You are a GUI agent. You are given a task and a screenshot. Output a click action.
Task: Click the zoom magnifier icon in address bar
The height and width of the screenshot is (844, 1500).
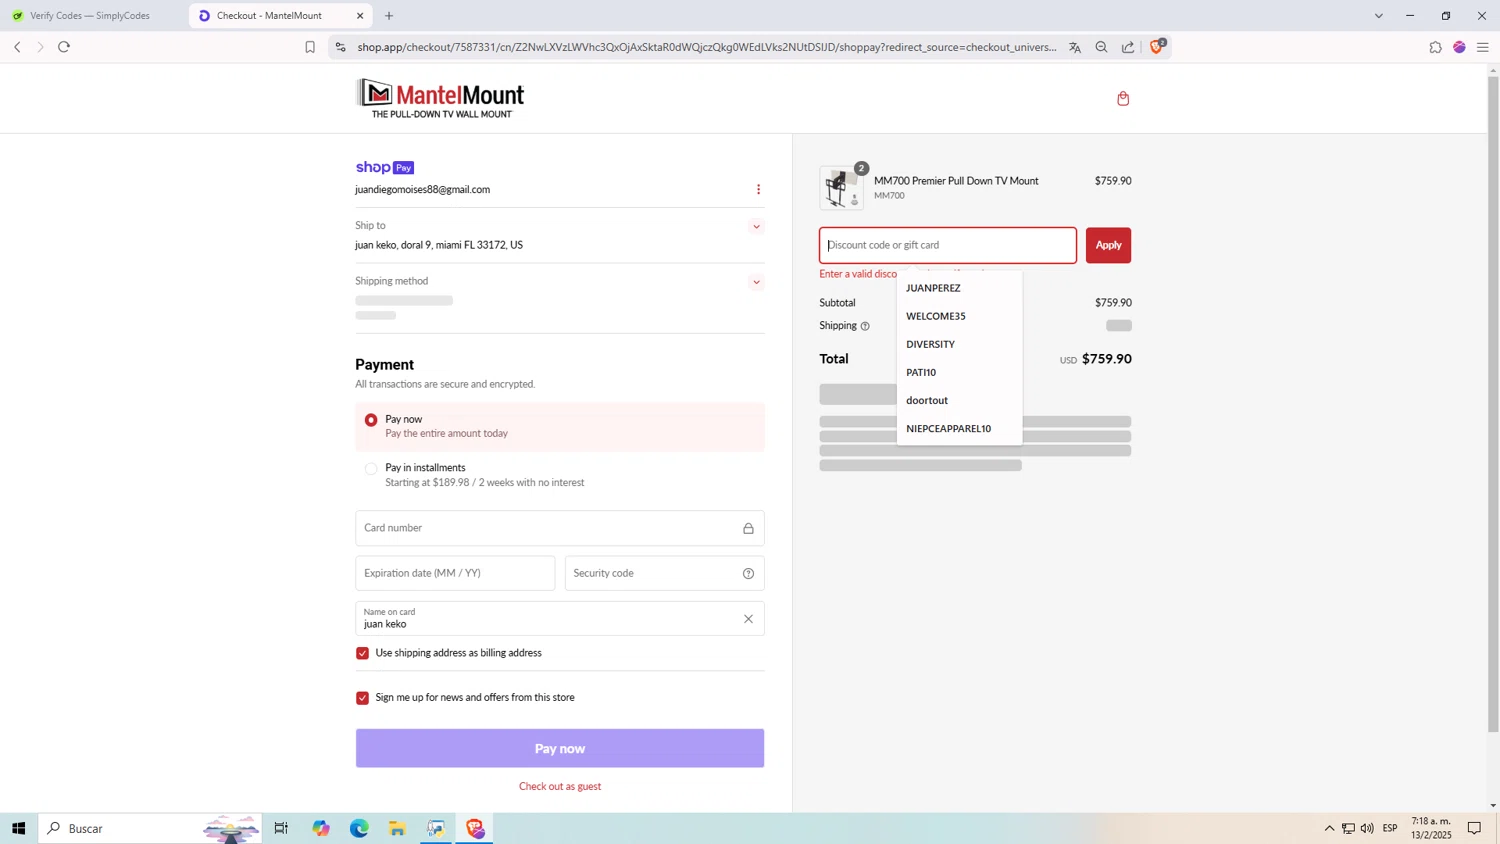click(1101, 47)
